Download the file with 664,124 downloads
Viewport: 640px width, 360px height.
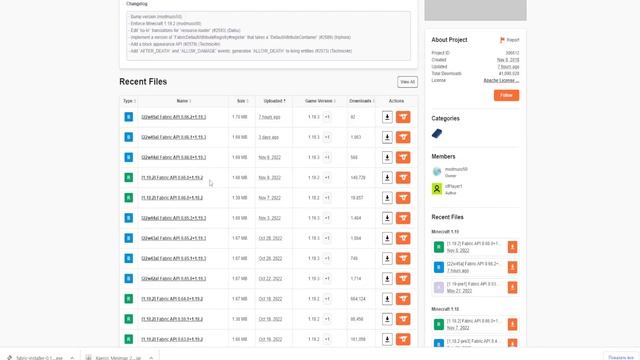coord(387,299)
